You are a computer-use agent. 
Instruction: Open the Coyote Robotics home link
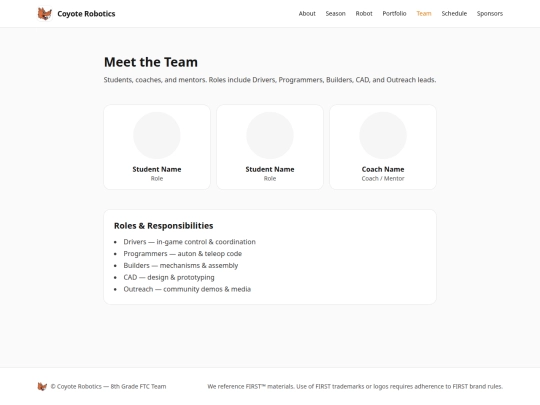pos(76,14)
